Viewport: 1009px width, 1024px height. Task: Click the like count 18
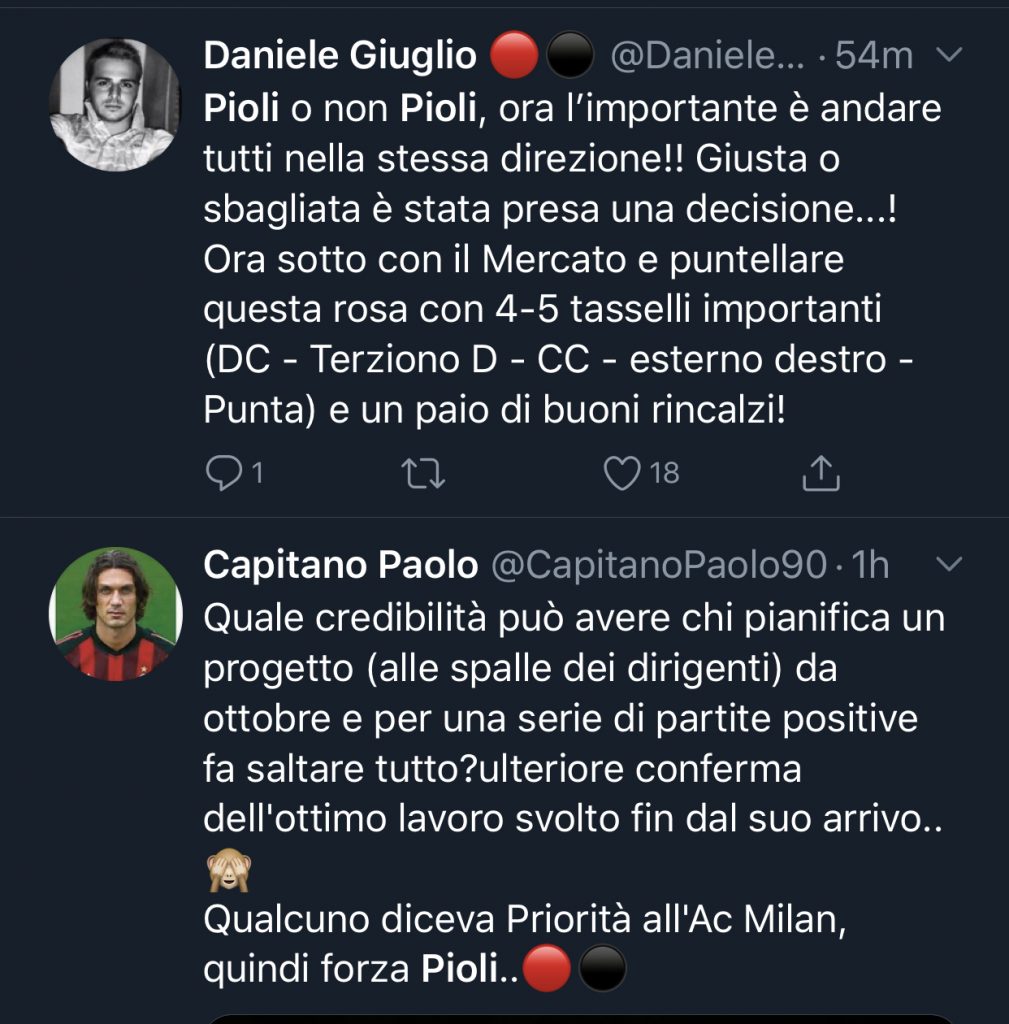(x=664, y=473)
